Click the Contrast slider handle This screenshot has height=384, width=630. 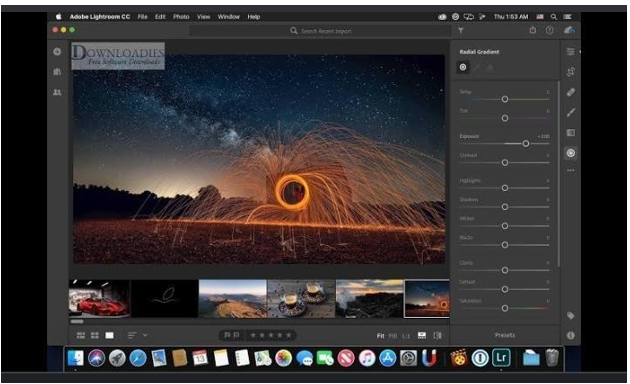[x=505, y=162]
